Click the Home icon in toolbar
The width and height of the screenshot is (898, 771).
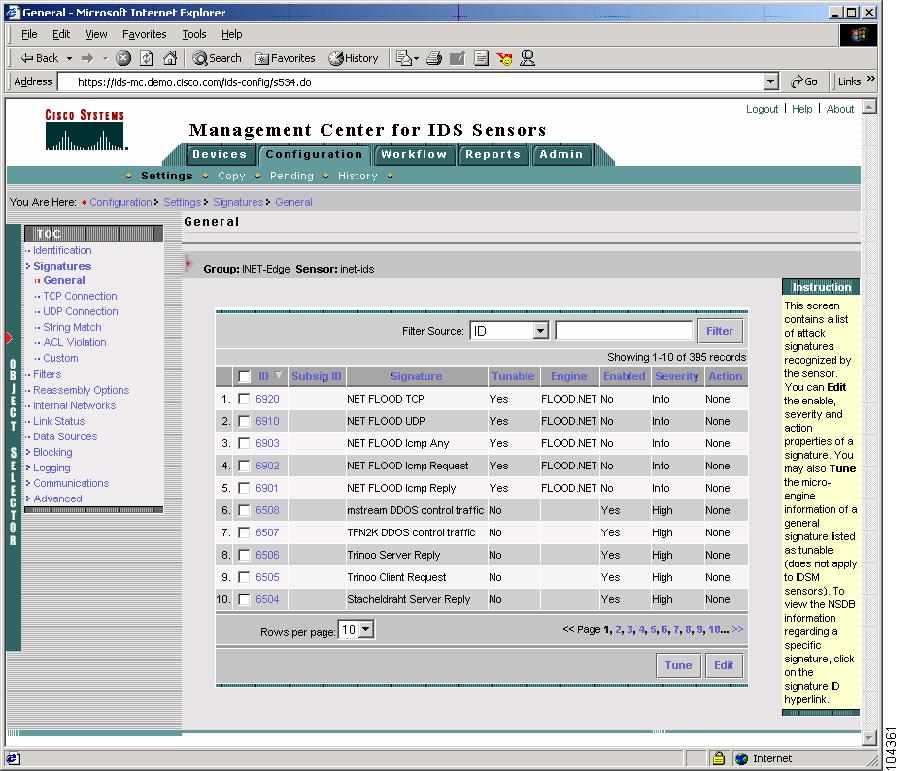[170, 58]
